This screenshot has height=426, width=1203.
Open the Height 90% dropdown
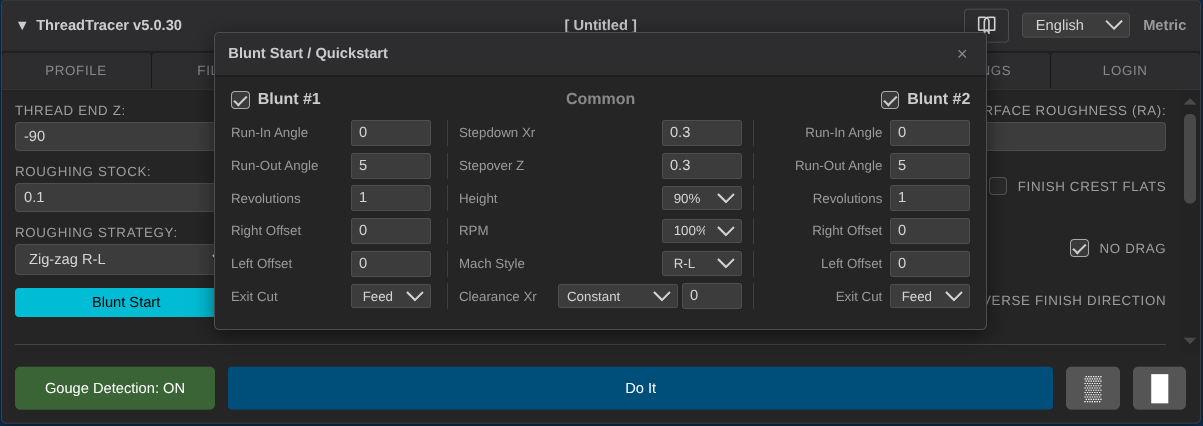click(x=702, y=198)
